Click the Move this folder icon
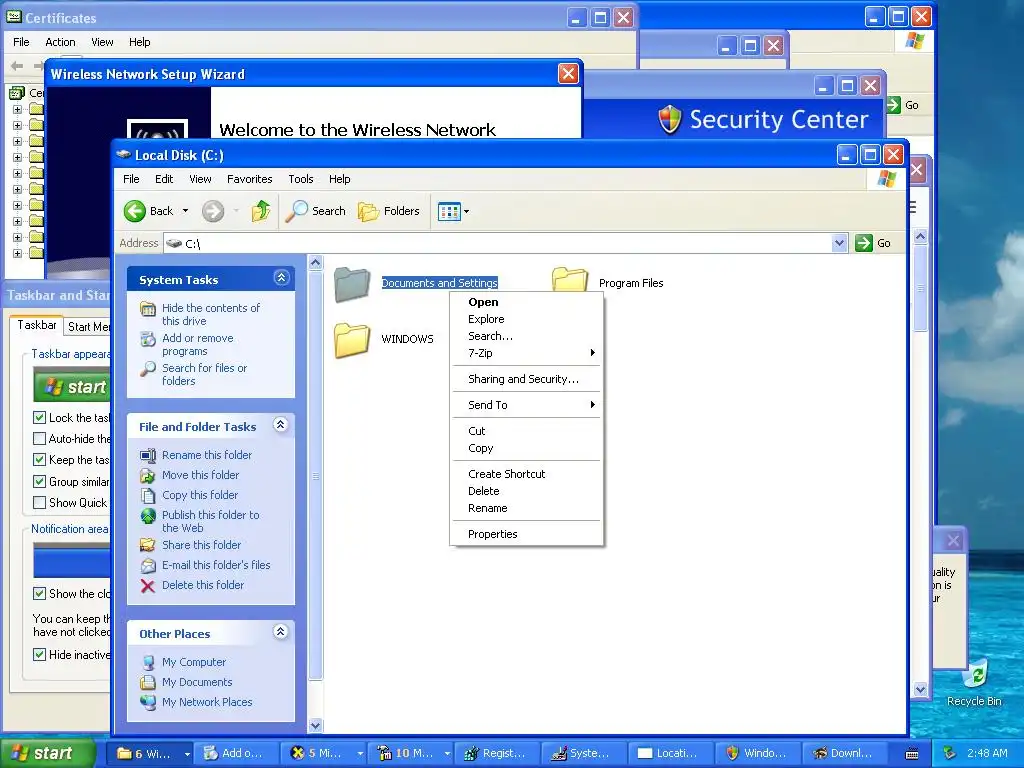 148,475
